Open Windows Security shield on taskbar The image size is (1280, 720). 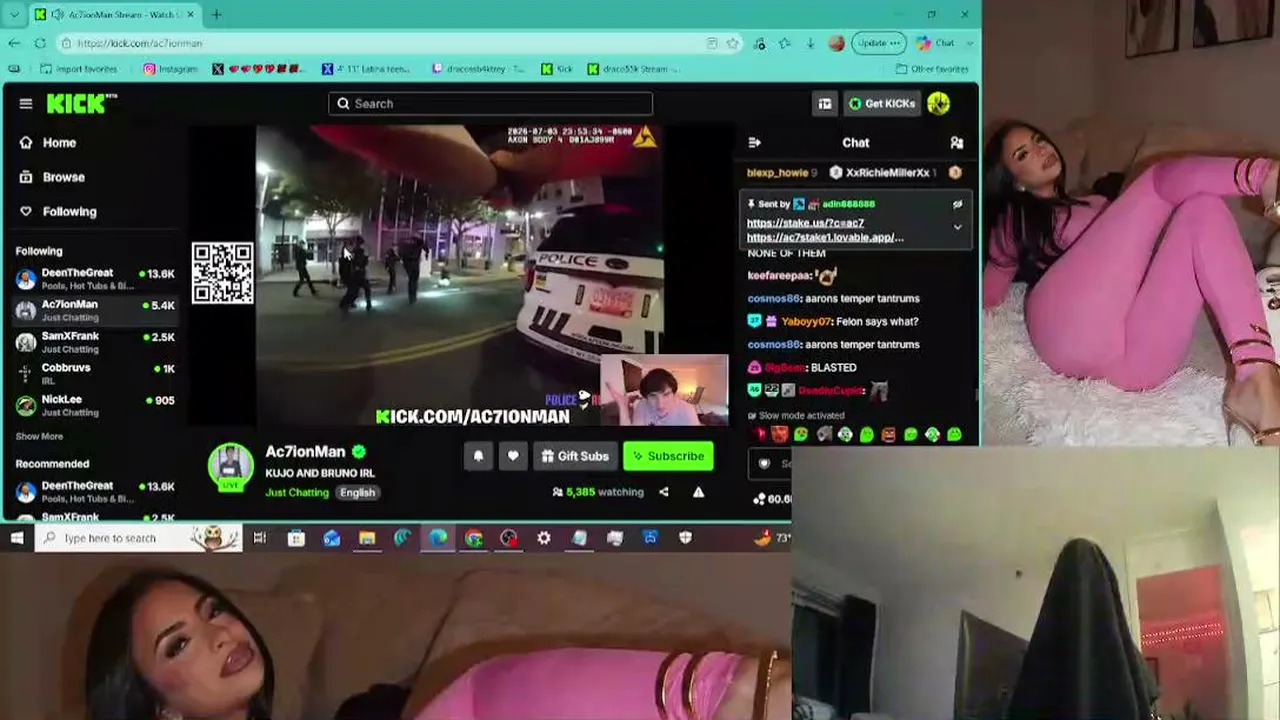click(685, 538)
